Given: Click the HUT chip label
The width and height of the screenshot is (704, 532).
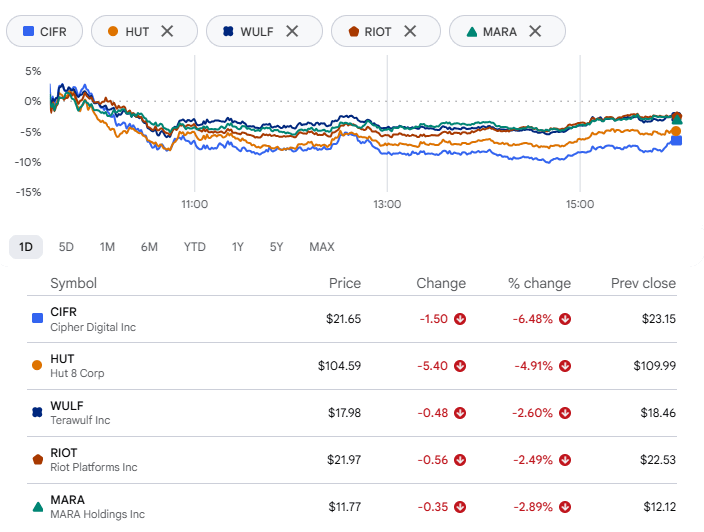Looking at the screenshot, I should (x=137, y=32).
